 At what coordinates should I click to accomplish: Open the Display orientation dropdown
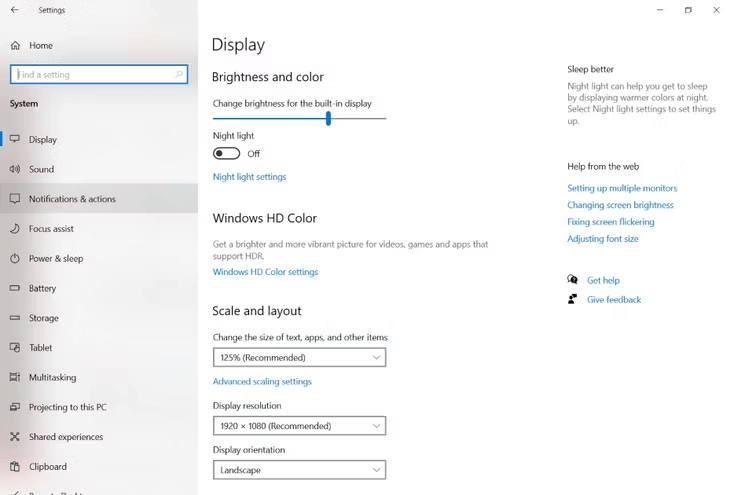click(299, 470)
